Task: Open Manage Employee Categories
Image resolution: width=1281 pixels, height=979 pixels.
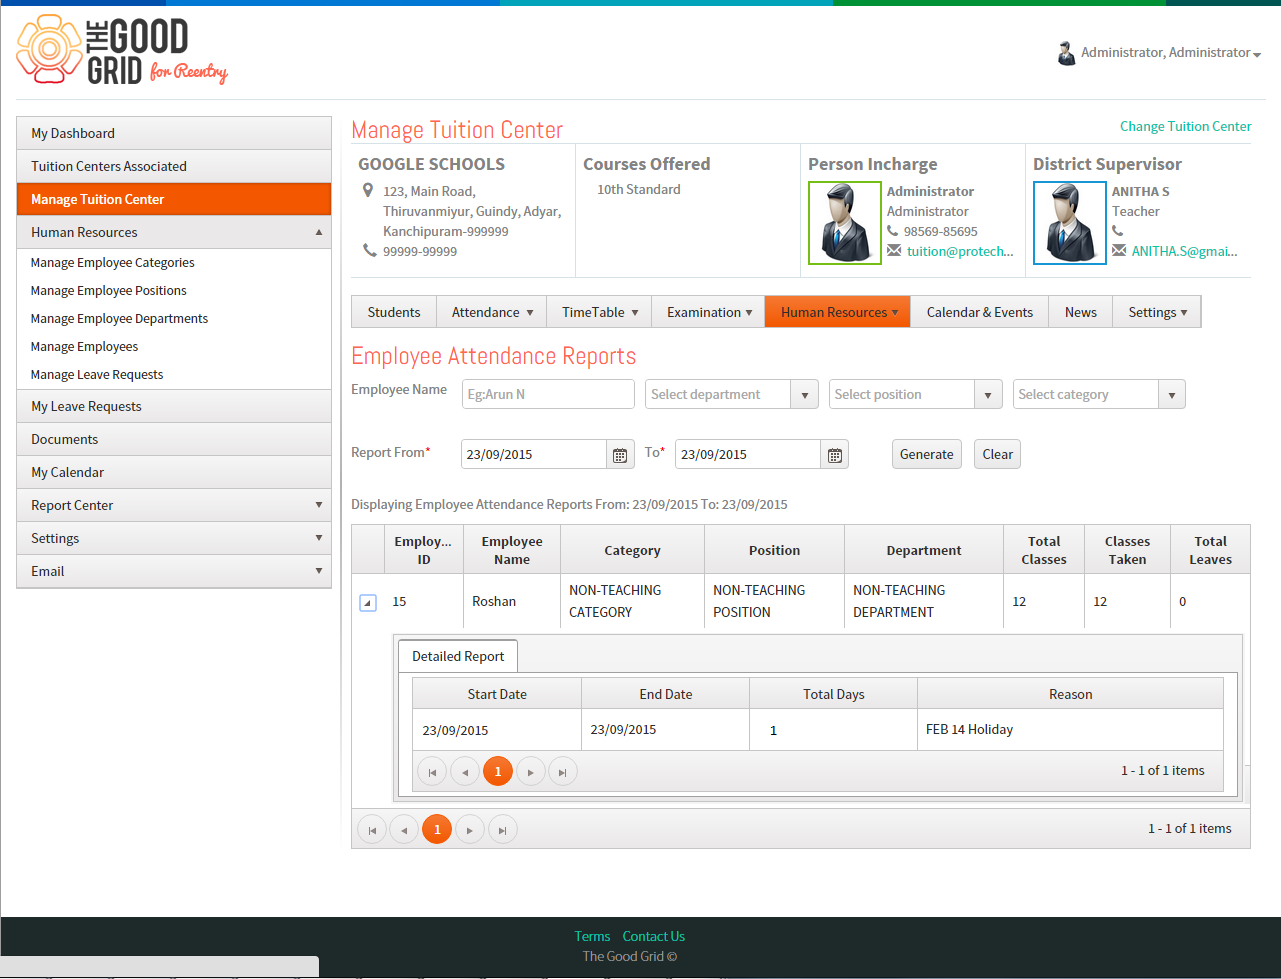Action: (113, 262)
